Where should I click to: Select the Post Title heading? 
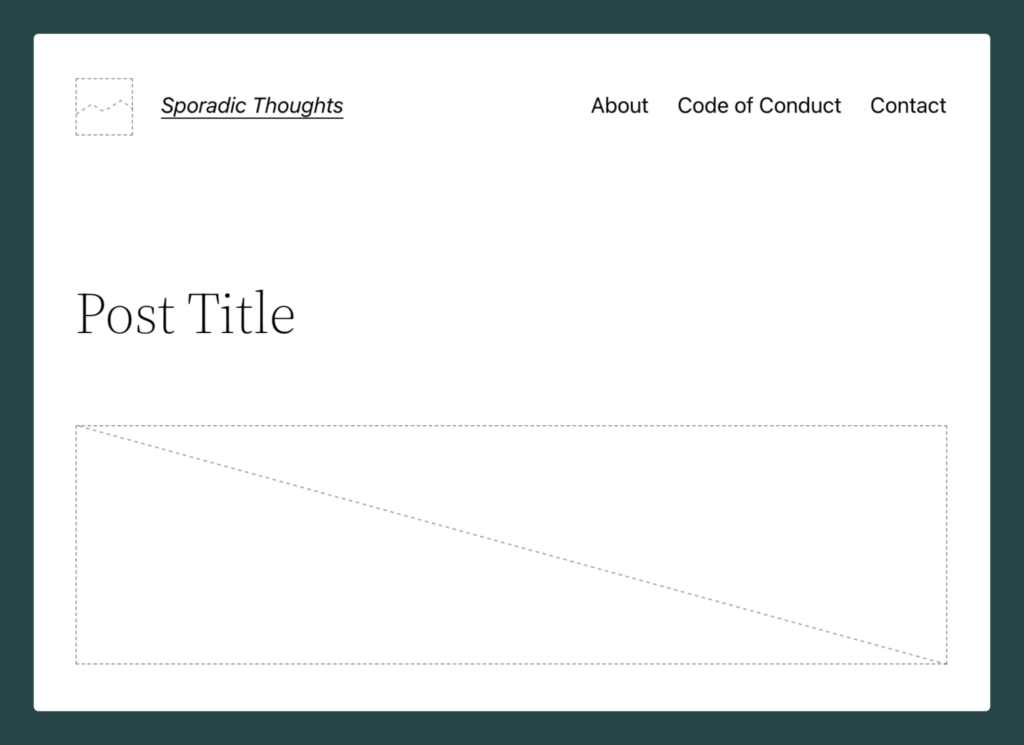(x=185, y=313)
